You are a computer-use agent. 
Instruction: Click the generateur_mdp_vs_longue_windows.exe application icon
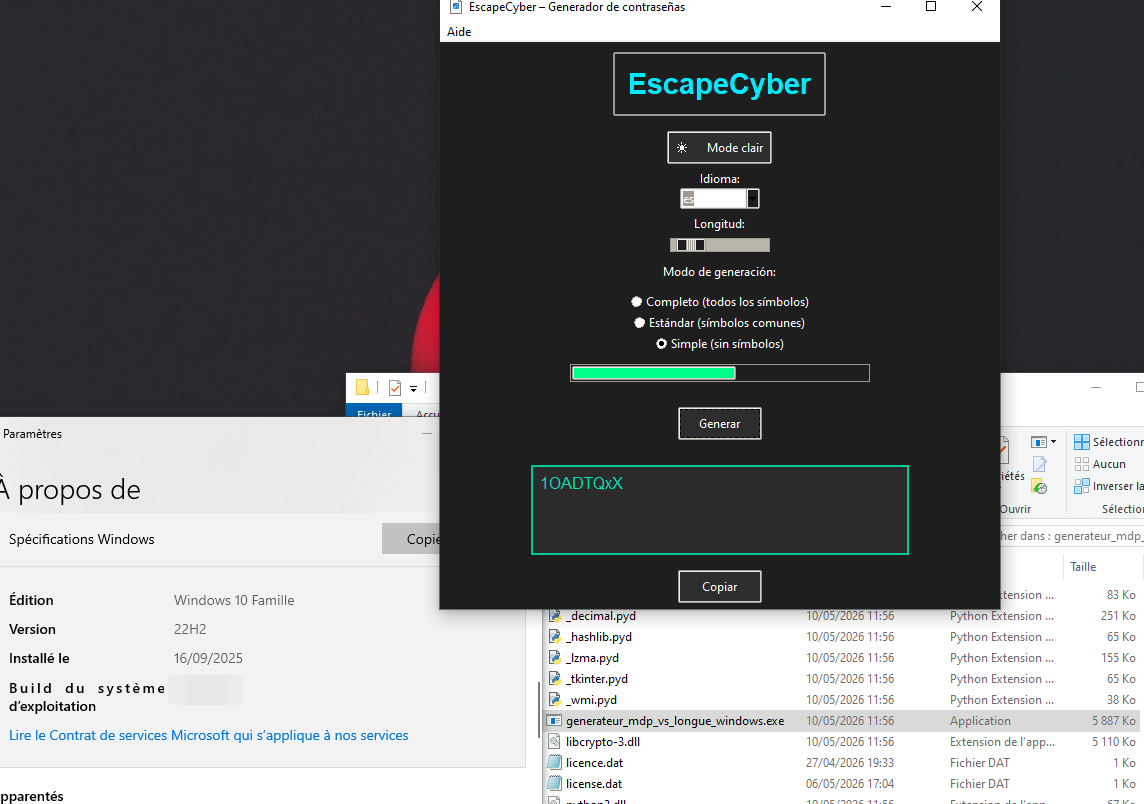(x=555, y=721)
